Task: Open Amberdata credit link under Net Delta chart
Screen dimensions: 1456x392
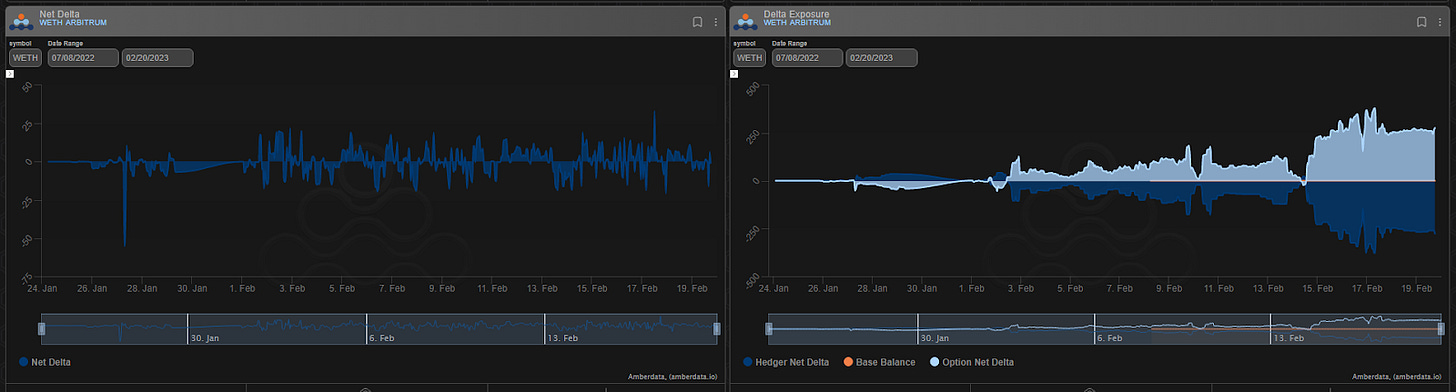Action: tap(672, 376)
